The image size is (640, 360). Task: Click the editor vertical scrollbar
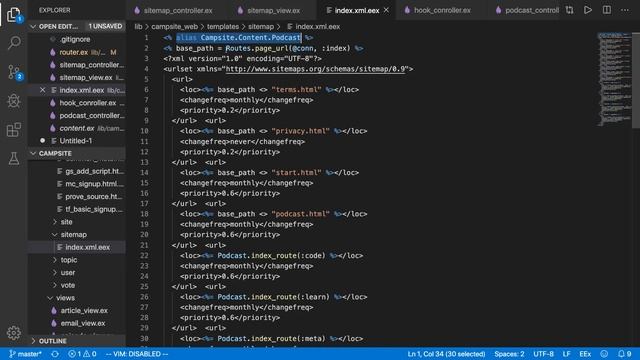(636, 80)
